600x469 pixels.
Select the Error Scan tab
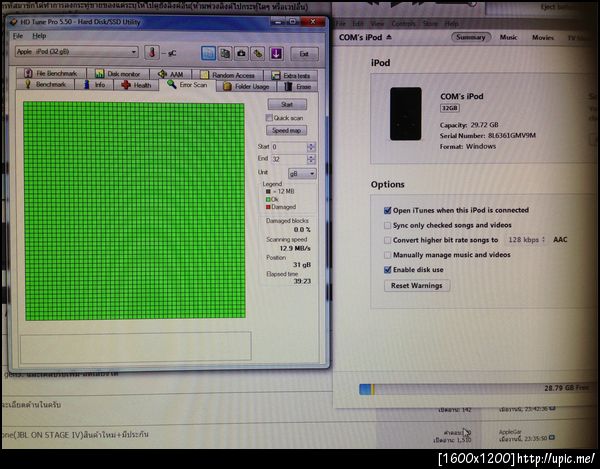tap(188, 85)
